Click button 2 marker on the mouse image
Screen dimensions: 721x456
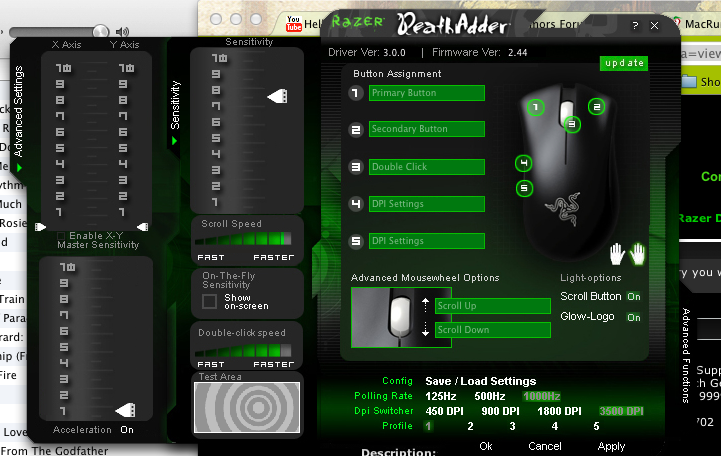(x=596, y=107)
